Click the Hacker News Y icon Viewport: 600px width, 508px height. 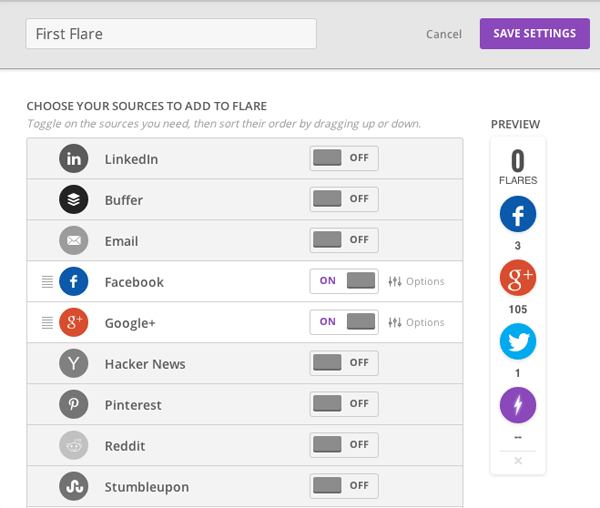[73, 363]
